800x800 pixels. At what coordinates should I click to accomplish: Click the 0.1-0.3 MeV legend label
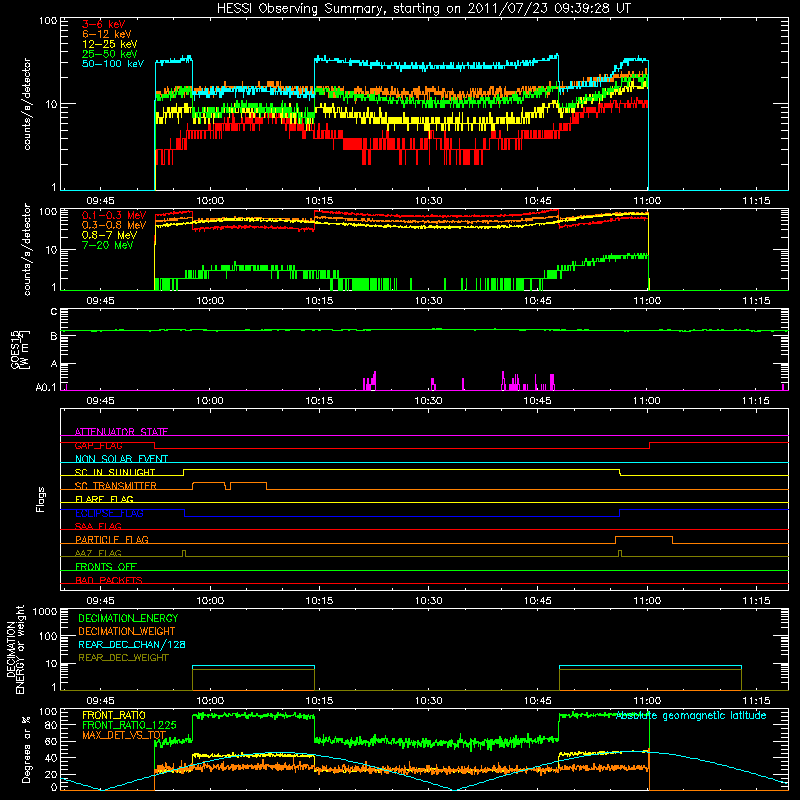[114, 215]
